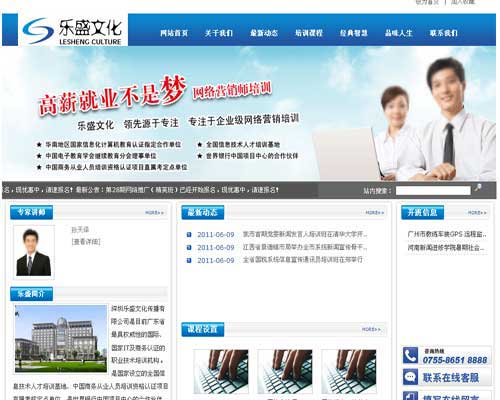Click the online customer service chat icon
This screenshot has height=400, width=500.
tap(410, 377)
